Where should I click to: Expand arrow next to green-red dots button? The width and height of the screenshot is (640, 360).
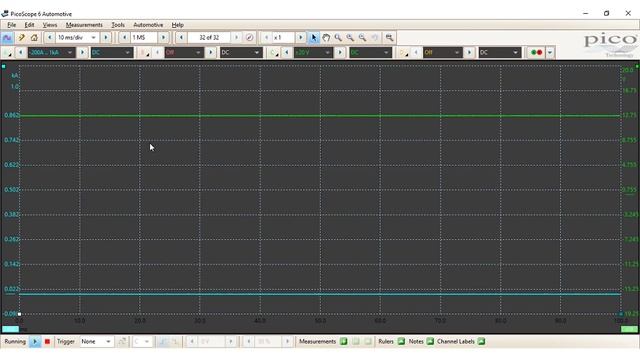550,53
